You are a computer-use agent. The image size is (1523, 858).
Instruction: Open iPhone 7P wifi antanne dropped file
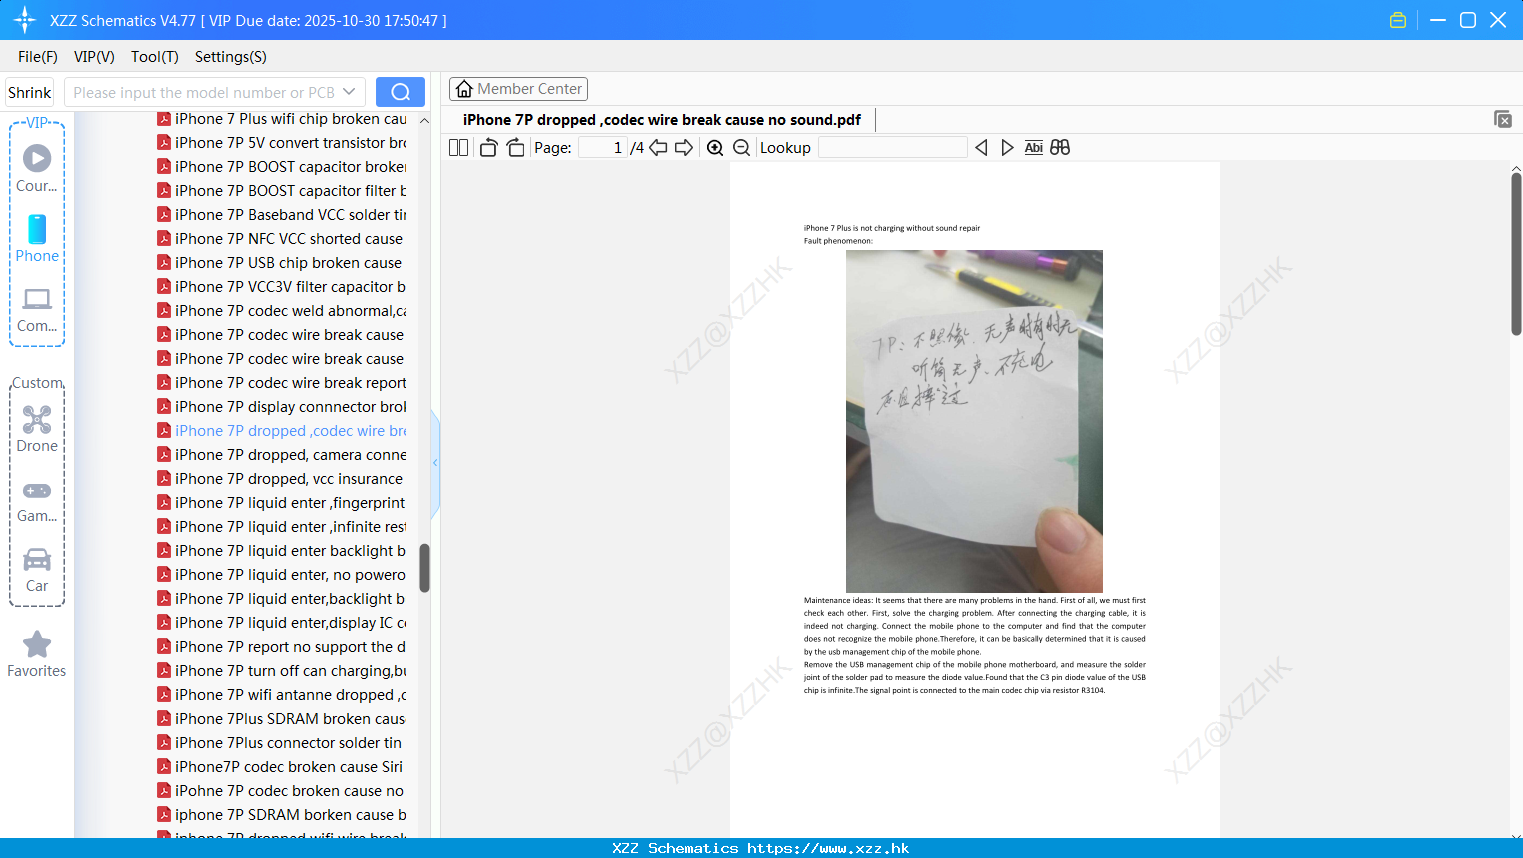point(282,695)
